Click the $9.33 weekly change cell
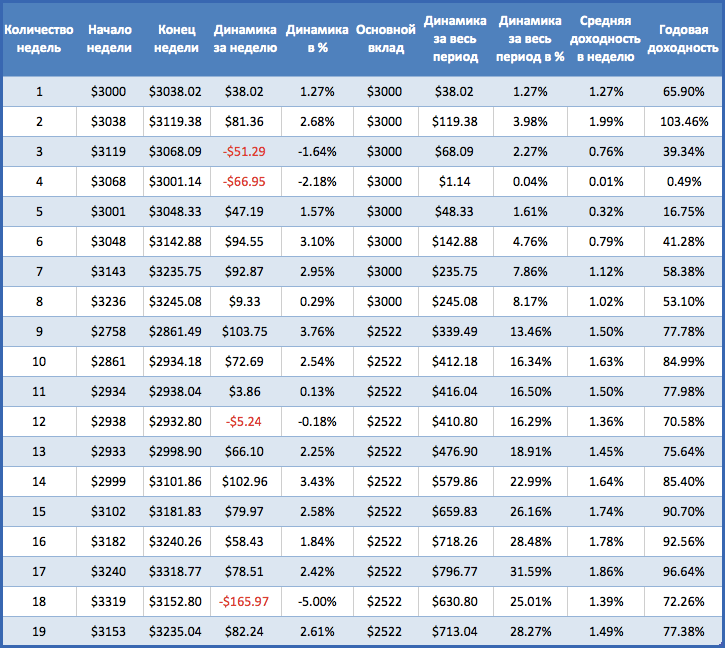This screenshot has height=648, width=725. (245, 302)
